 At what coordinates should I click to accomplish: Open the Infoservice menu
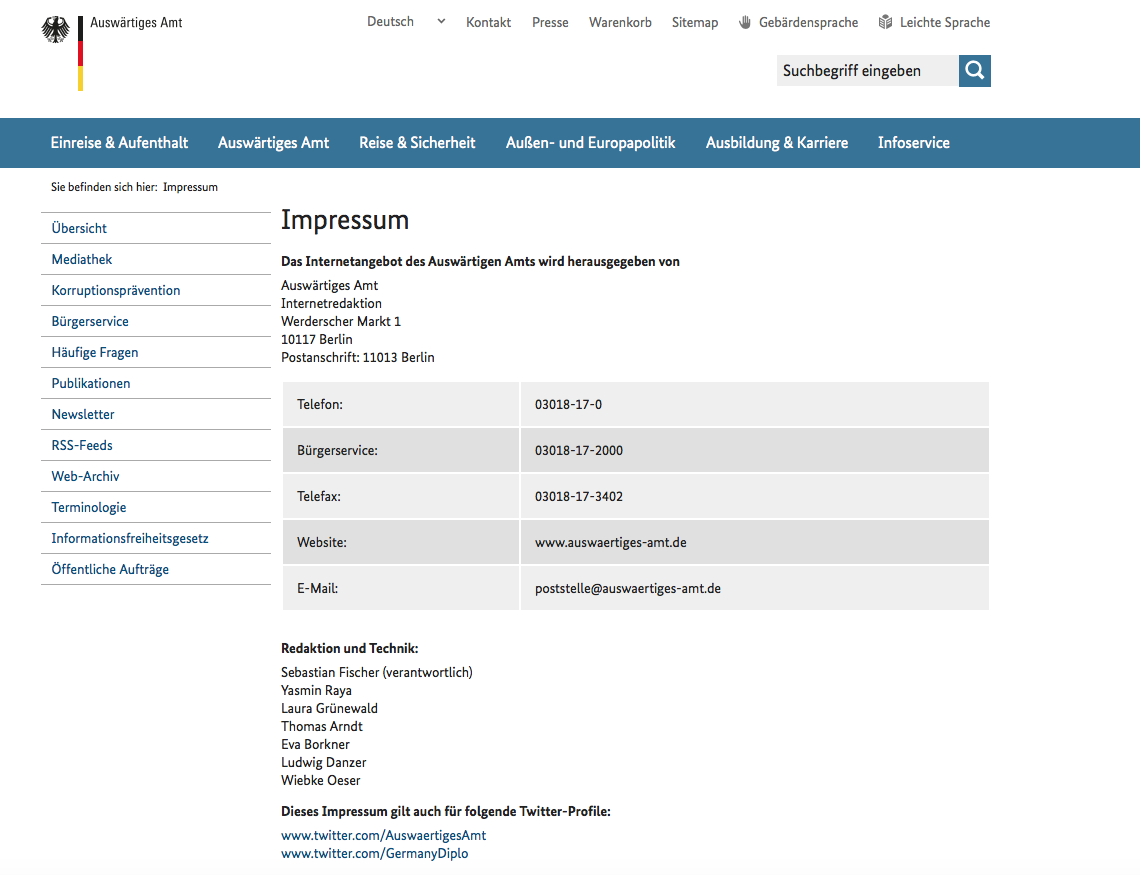[x=913, y=142]
